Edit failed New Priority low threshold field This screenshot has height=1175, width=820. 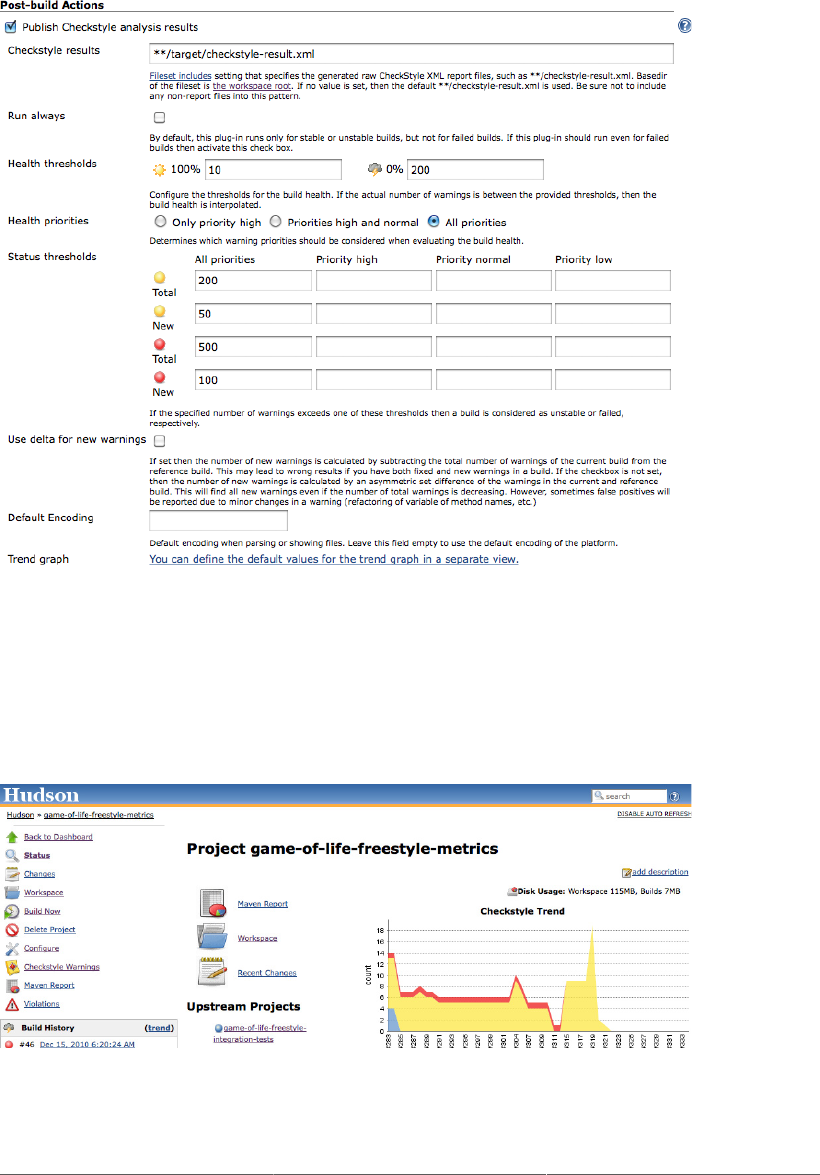click(612, 379)
